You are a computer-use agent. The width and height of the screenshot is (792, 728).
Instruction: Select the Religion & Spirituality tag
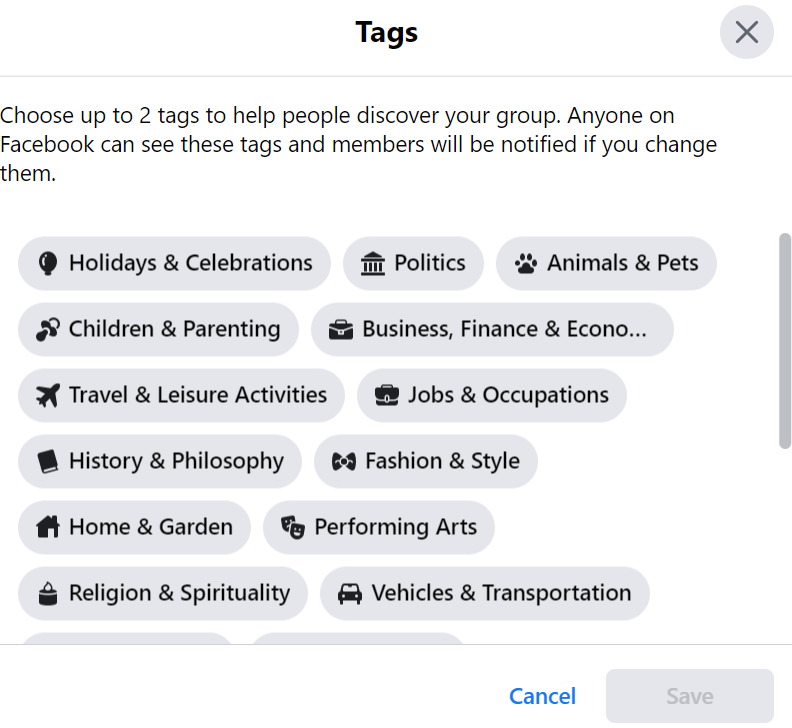click(x=162, y=594)
